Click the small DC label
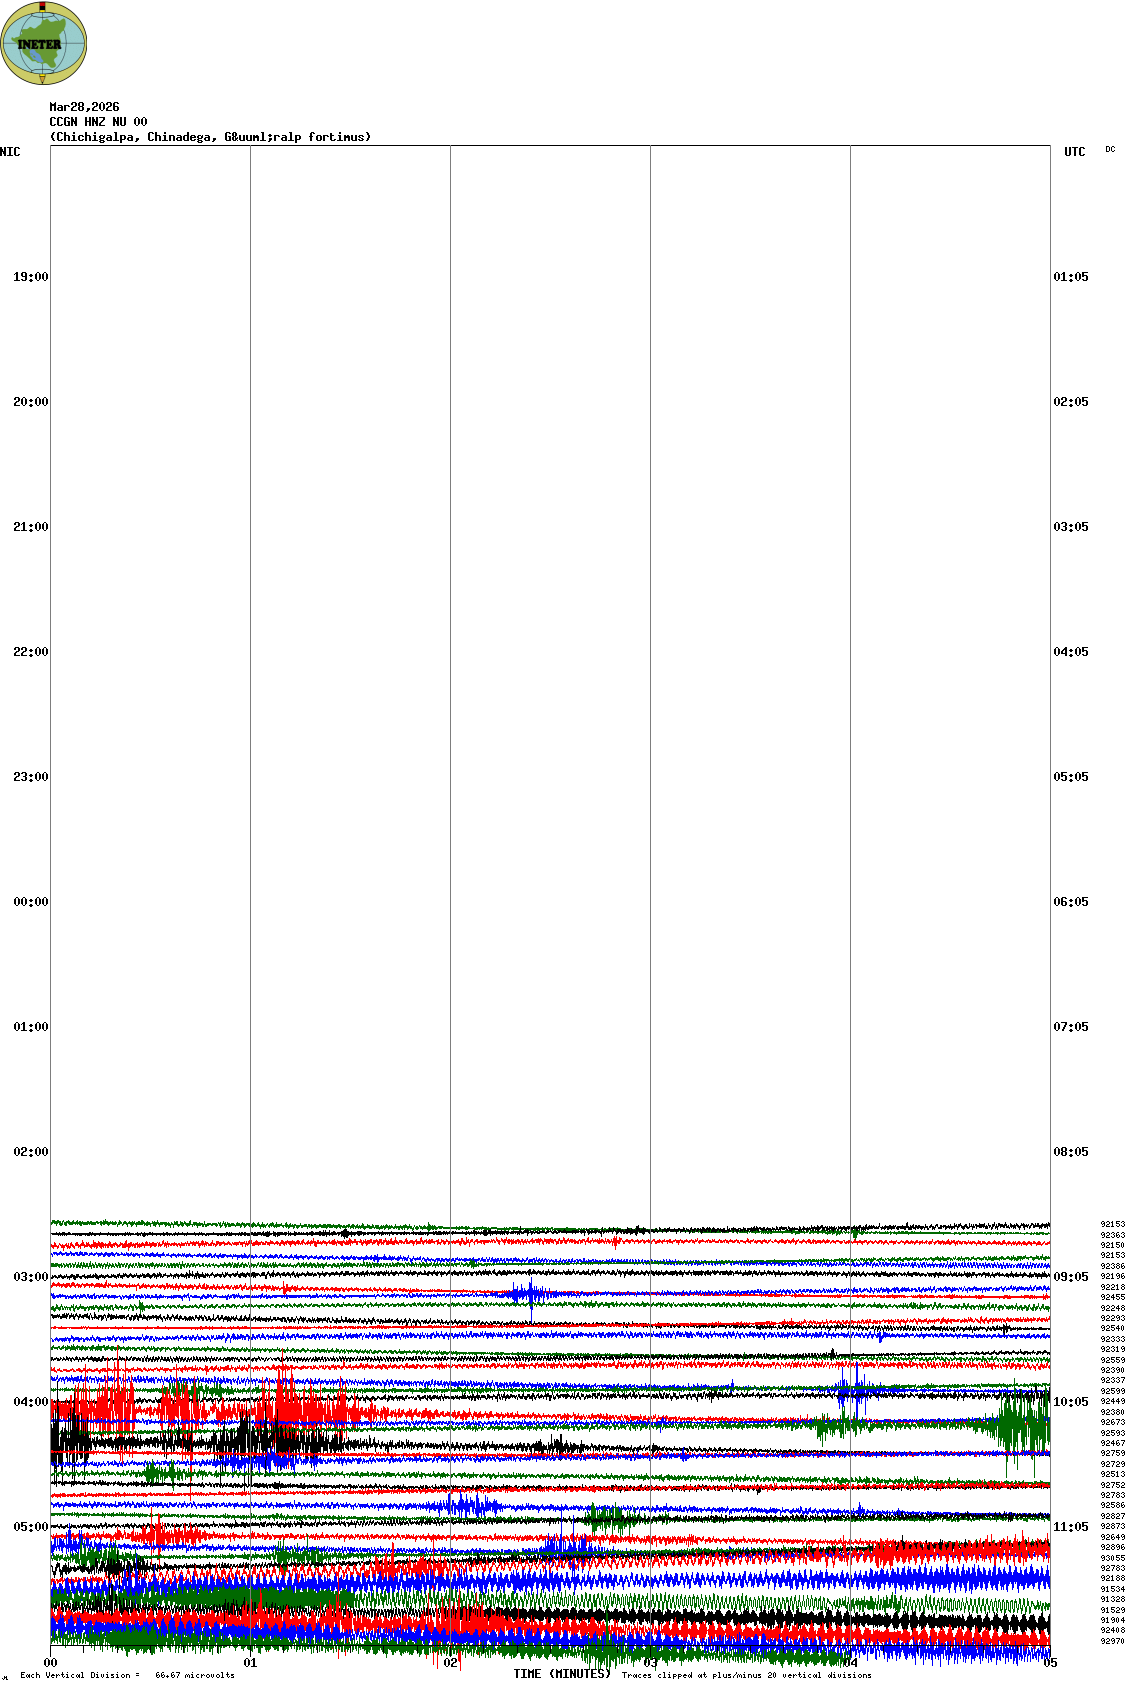The height and width of the screenshot is (1689, 1130). (x=1110, y=150)
